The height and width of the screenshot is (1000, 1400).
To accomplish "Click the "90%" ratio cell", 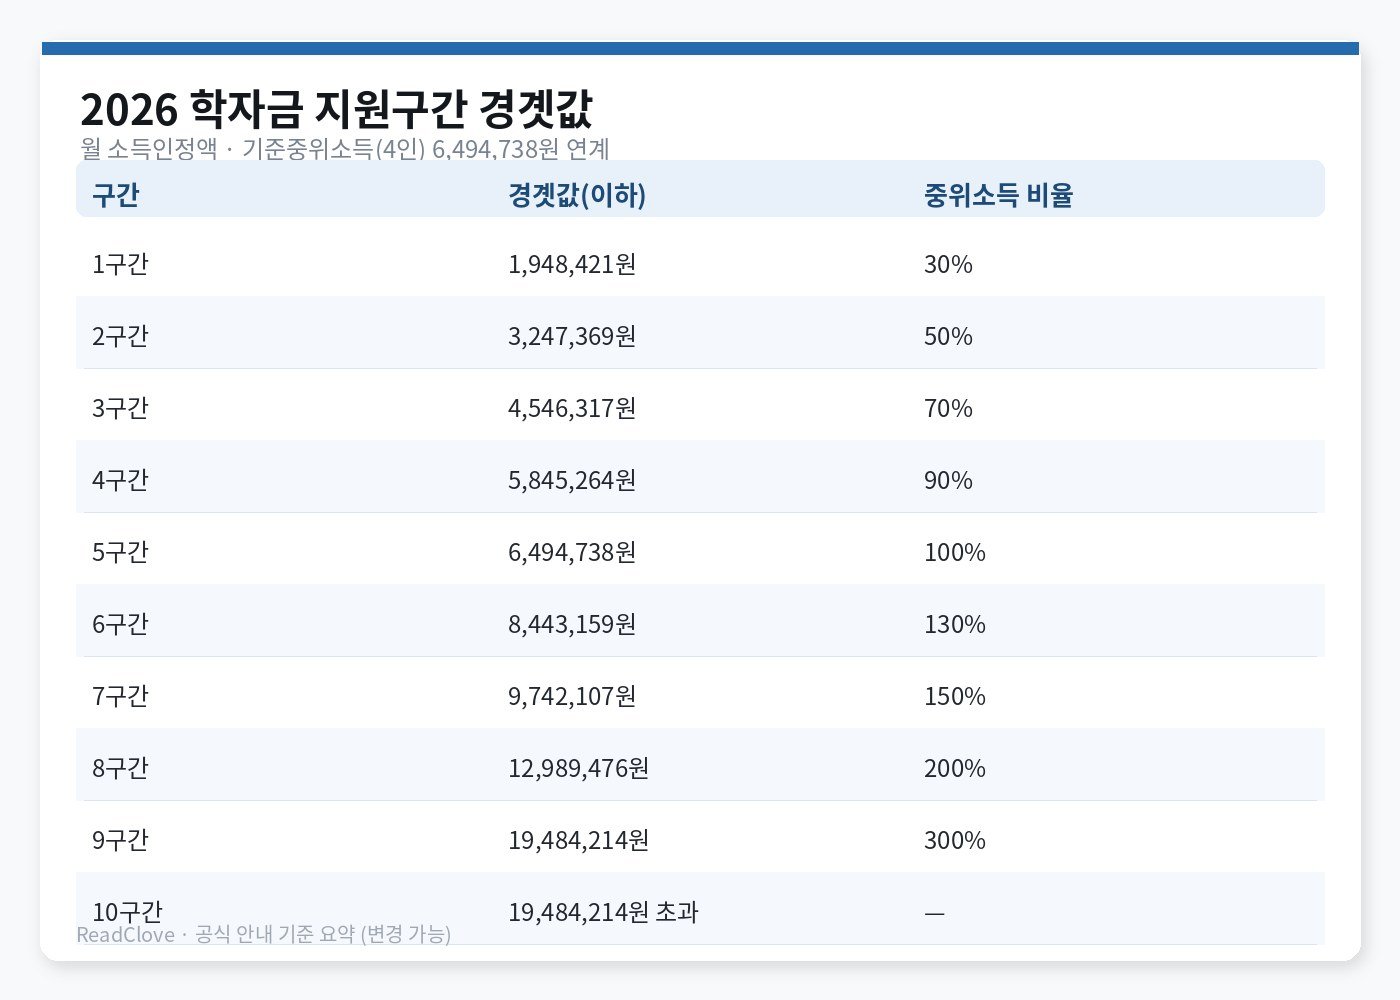I will pos(948,480).
